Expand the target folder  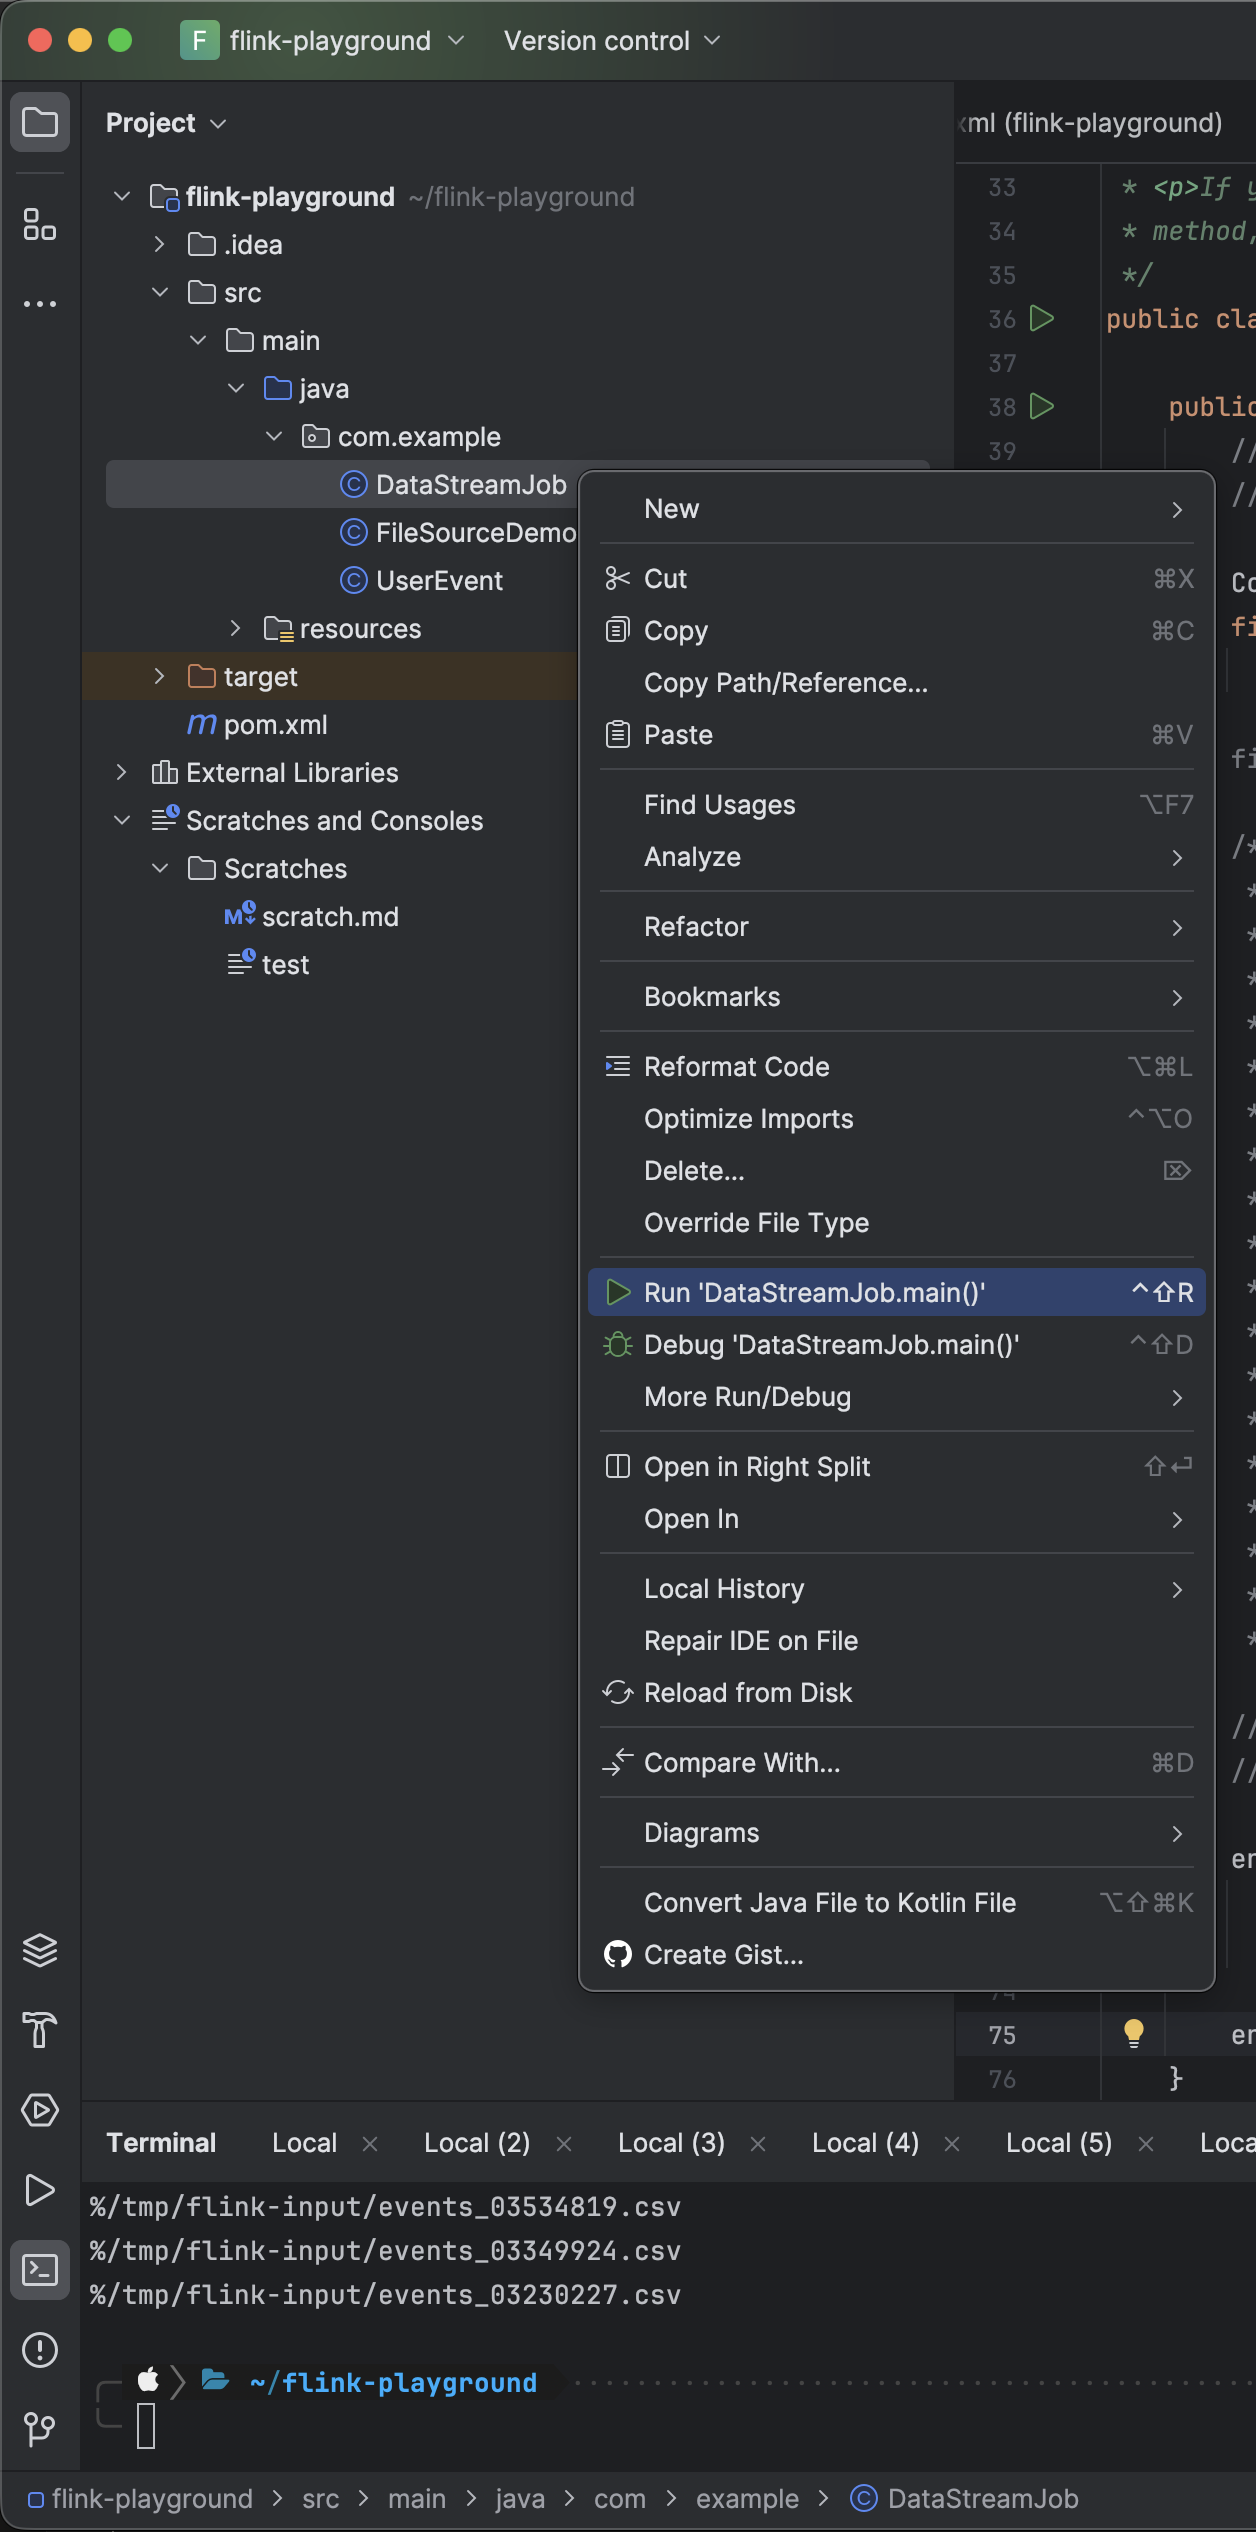click(x=160, y=677)
